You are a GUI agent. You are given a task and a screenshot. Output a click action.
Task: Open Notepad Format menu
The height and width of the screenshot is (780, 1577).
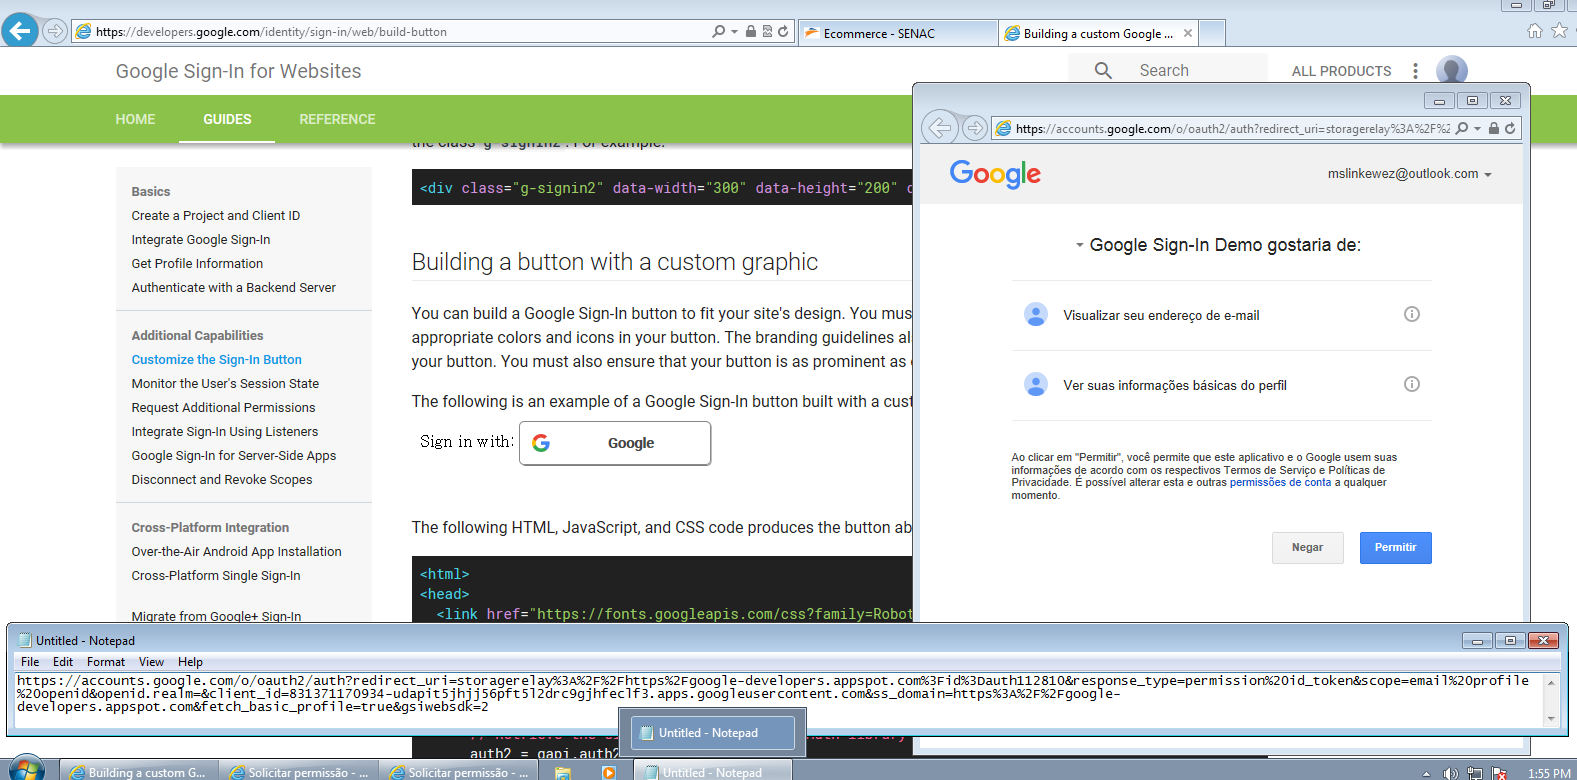point(106,662)
